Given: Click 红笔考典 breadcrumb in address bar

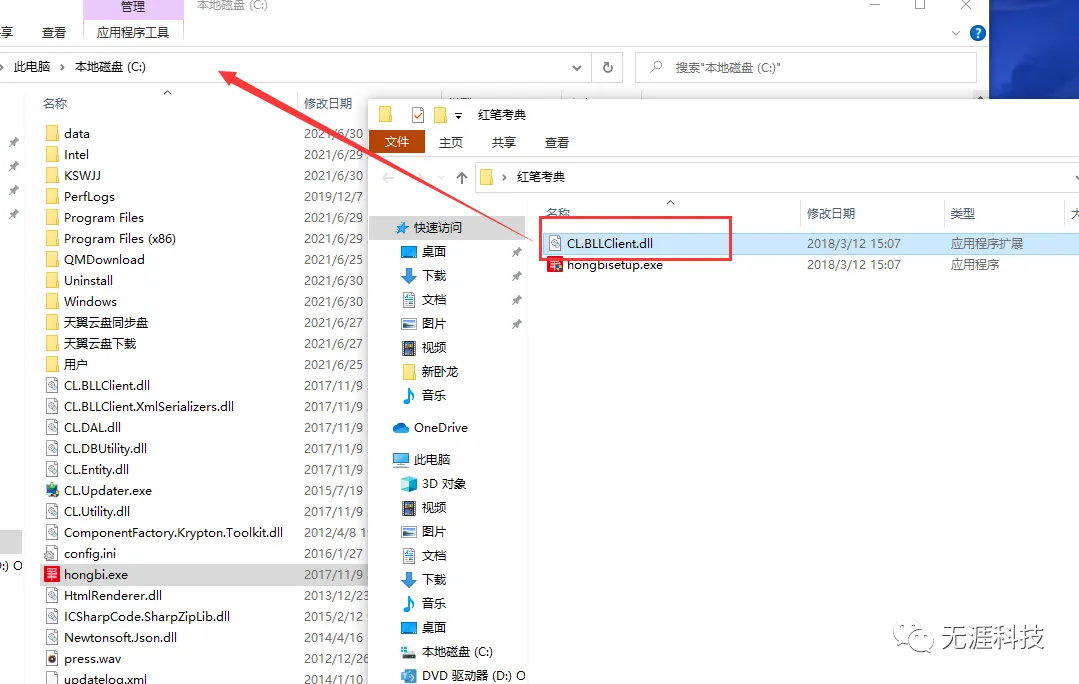Looking at the screenshot, I should tap(541, 177).
